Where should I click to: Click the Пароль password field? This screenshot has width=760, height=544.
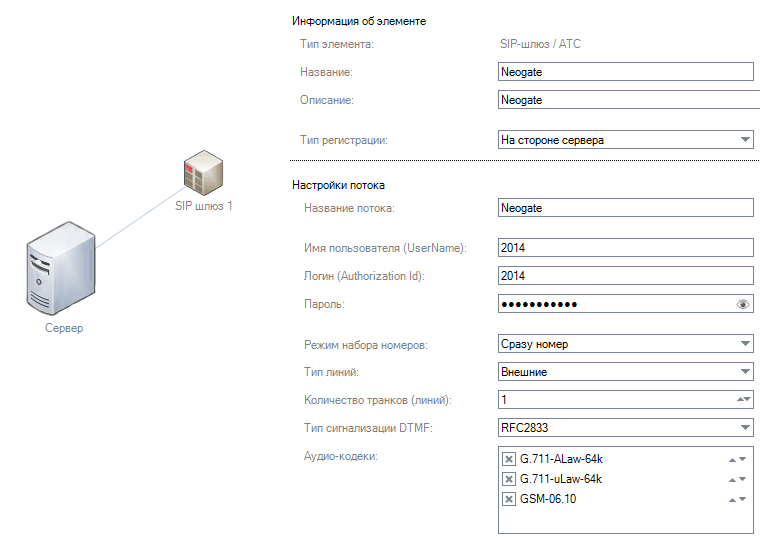click(626, 304)
